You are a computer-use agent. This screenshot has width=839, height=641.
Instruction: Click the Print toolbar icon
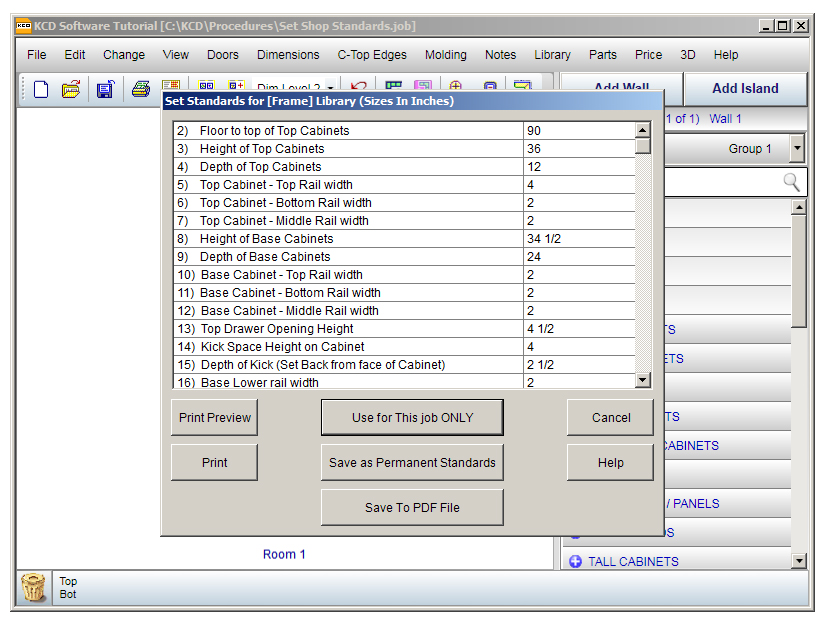pos(141,89)
